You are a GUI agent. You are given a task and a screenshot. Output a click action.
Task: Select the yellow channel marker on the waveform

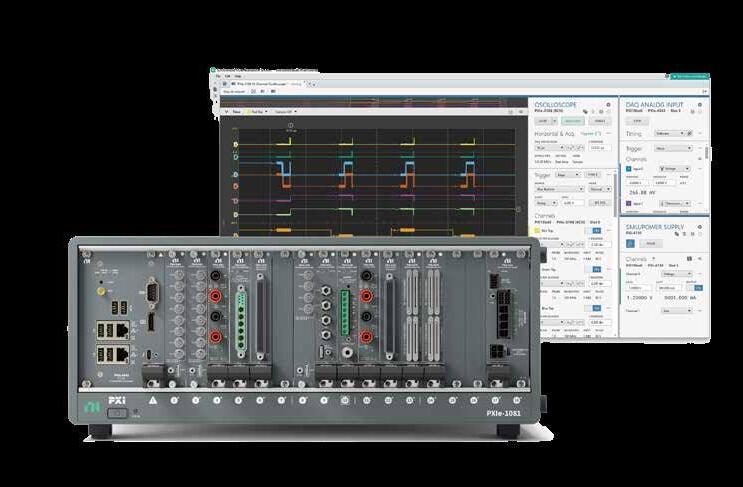[x=236, y=144]
